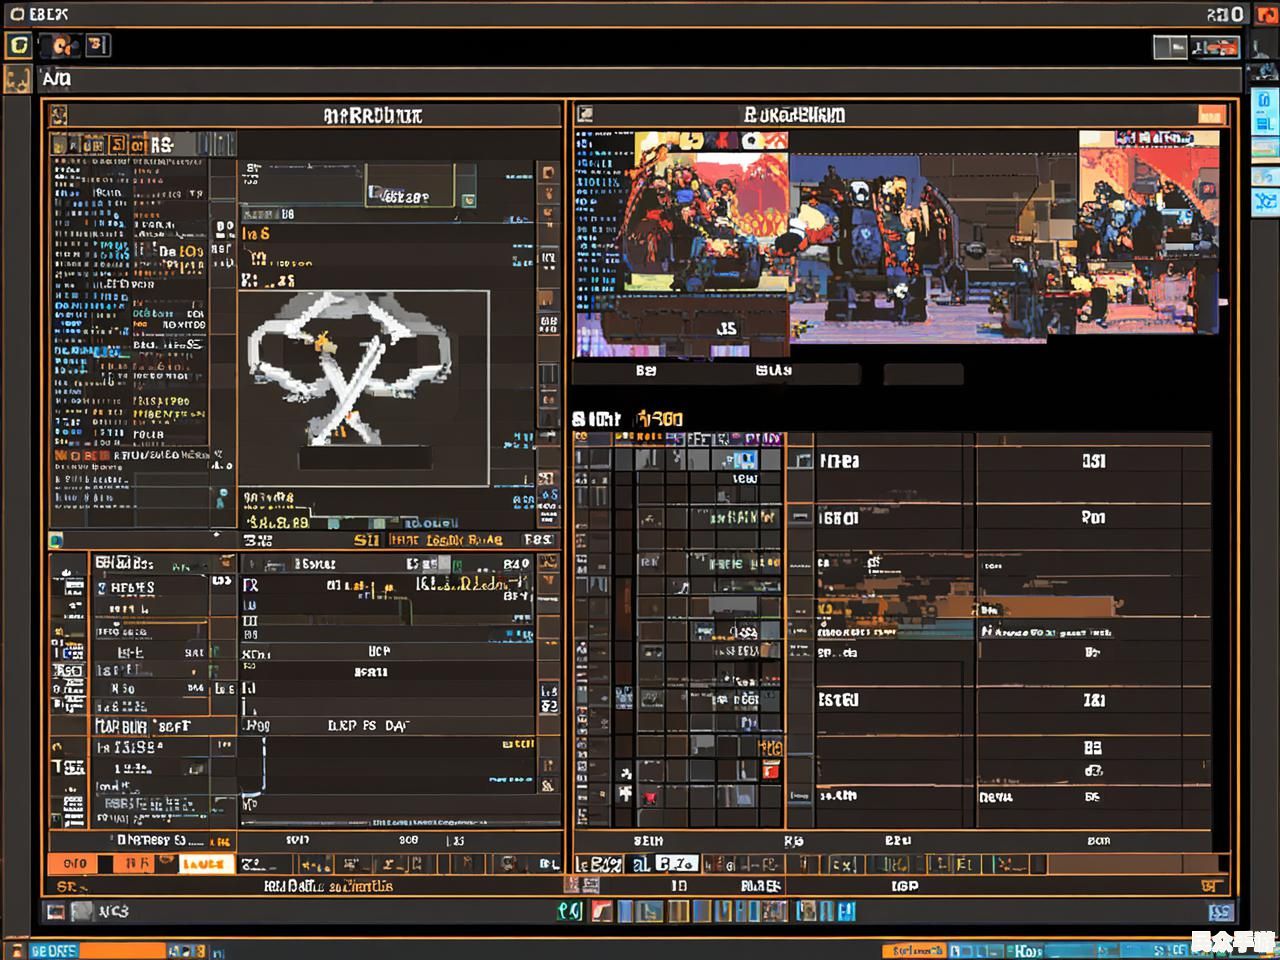Image resolution: width=1280 pixels, height=960 pixels.
Task: Select the first orange tab in lower-left tab row
Action: [x=75, y=863]
